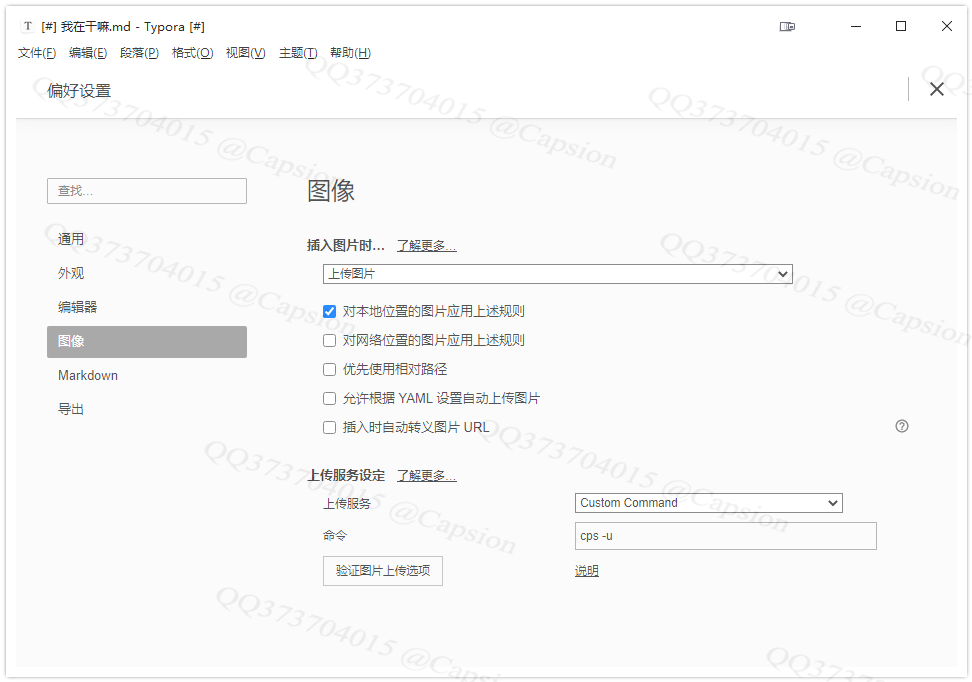The height and width of the screenshot is (682, 972).
Task: Select the 导出 settings category
Action: 147,409
